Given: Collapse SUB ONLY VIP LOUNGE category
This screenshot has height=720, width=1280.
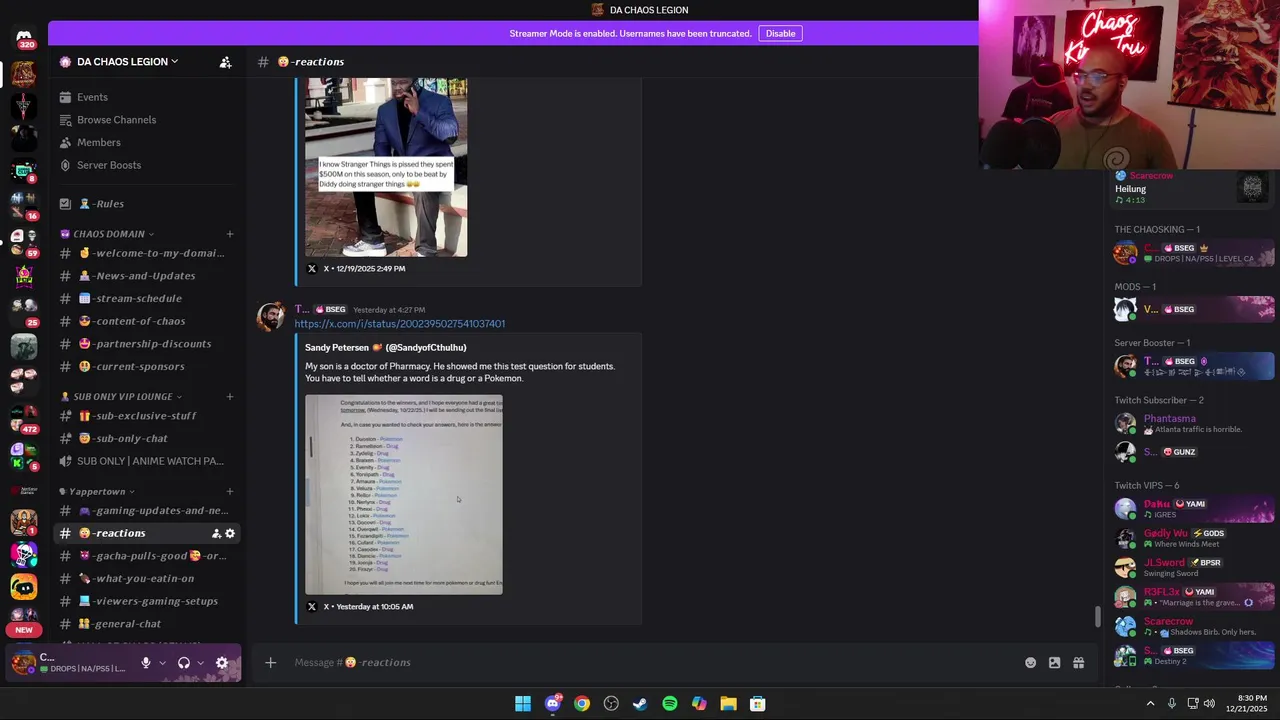Looking at the screenshot, I should point(121,397).
